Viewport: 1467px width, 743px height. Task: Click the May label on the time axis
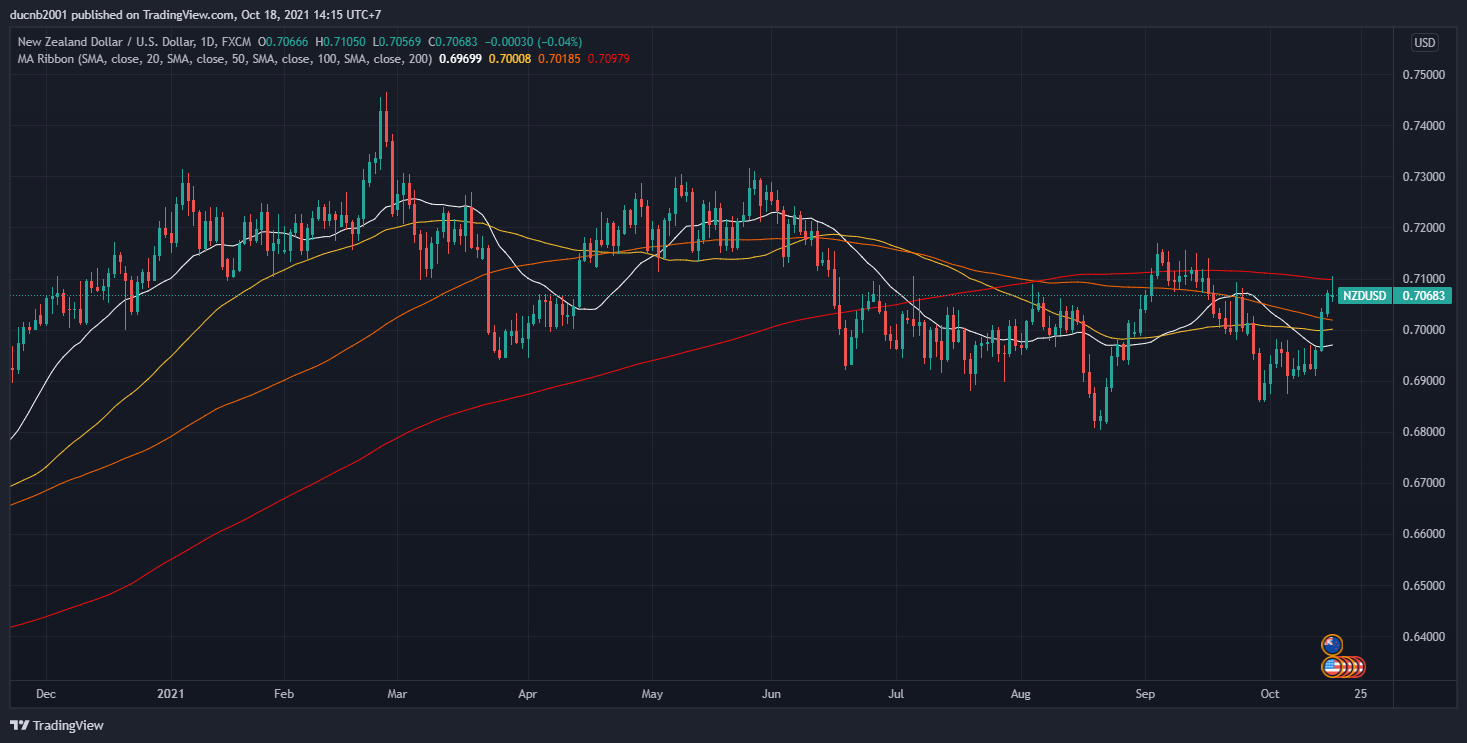(652, 693)
